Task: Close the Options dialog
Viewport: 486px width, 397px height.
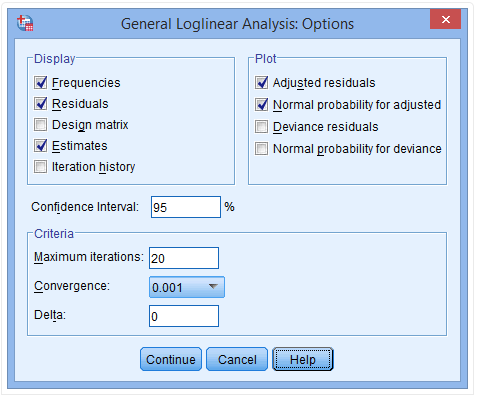Action: click(x=446, y=19)
